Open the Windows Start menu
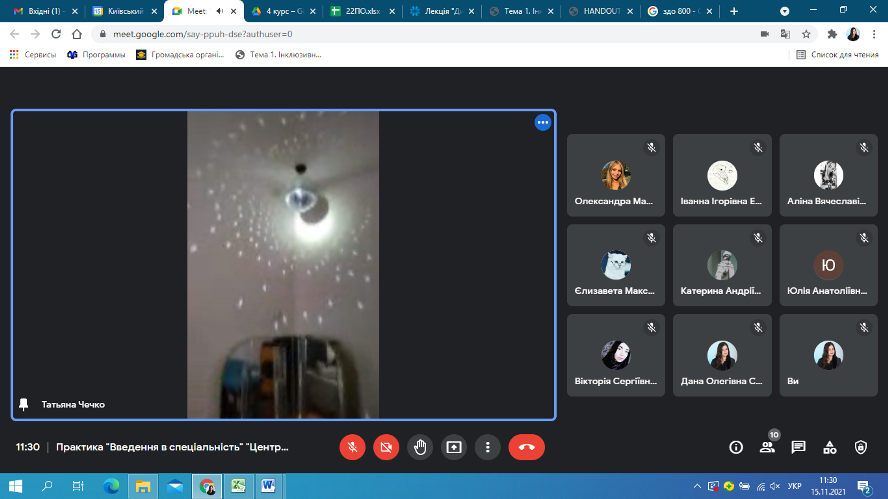This screenshot has height=499, width=888. pos(15,486)
